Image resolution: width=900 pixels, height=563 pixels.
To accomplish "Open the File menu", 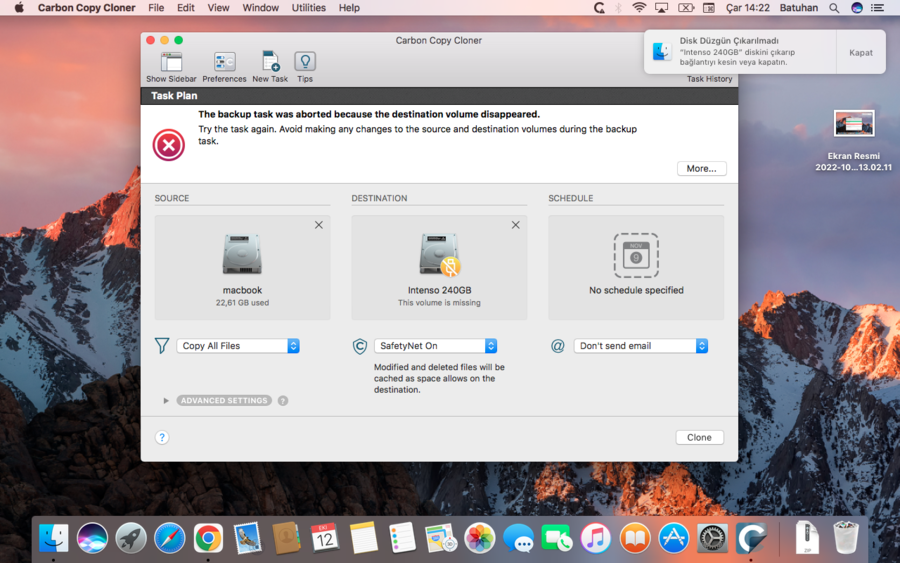I will point(156,7).
